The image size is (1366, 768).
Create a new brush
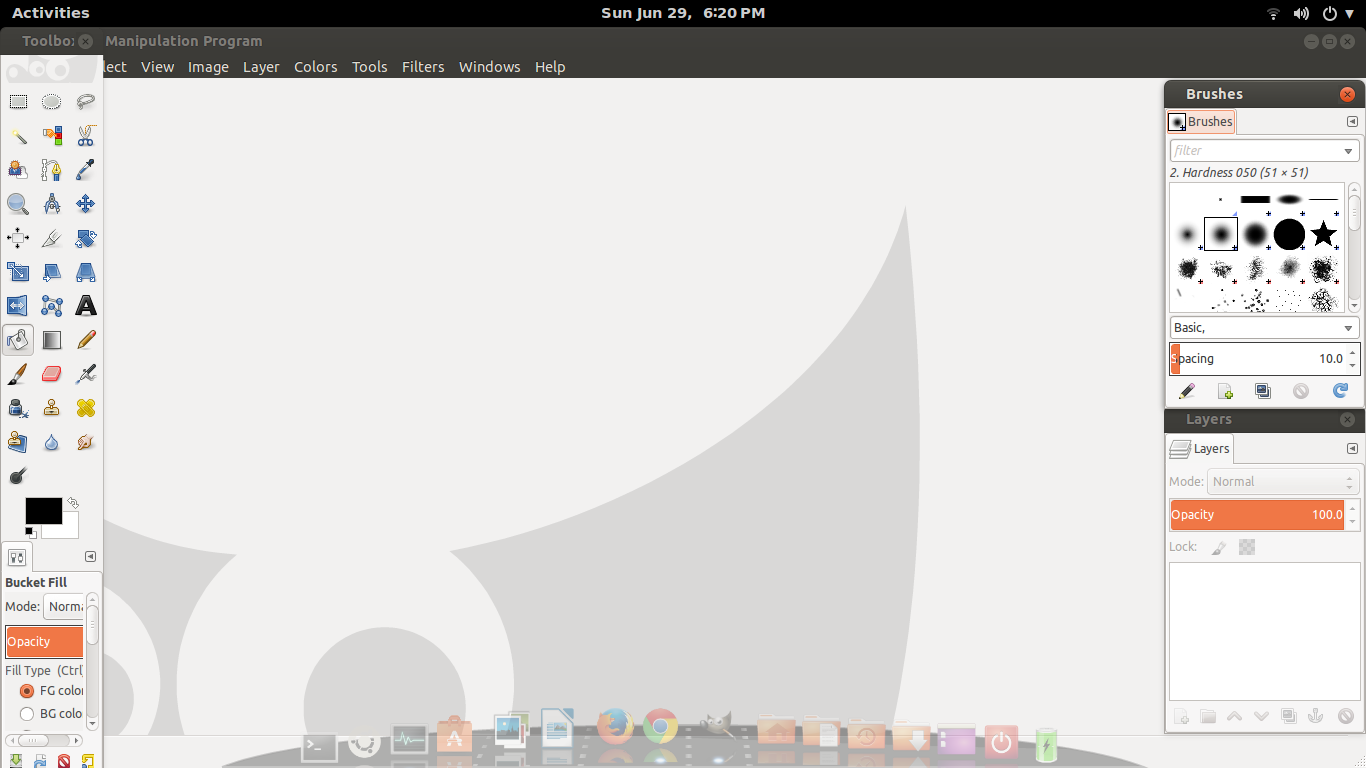click(x=1225, y=391)
